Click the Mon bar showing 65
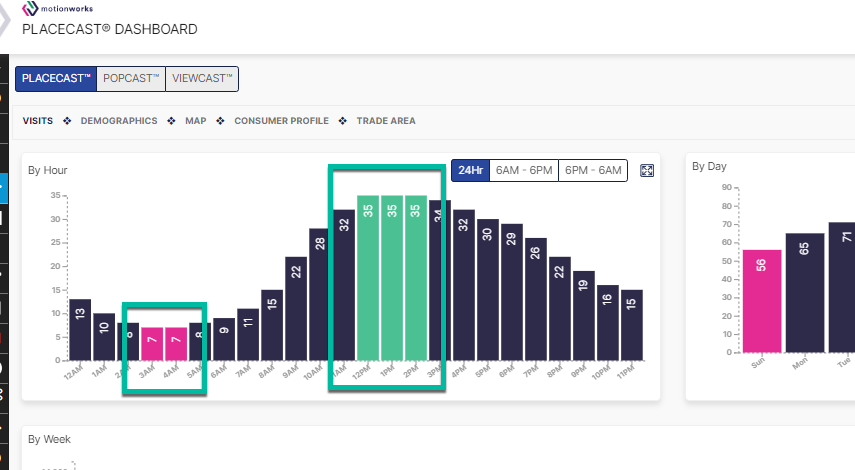 pos(805,293)
